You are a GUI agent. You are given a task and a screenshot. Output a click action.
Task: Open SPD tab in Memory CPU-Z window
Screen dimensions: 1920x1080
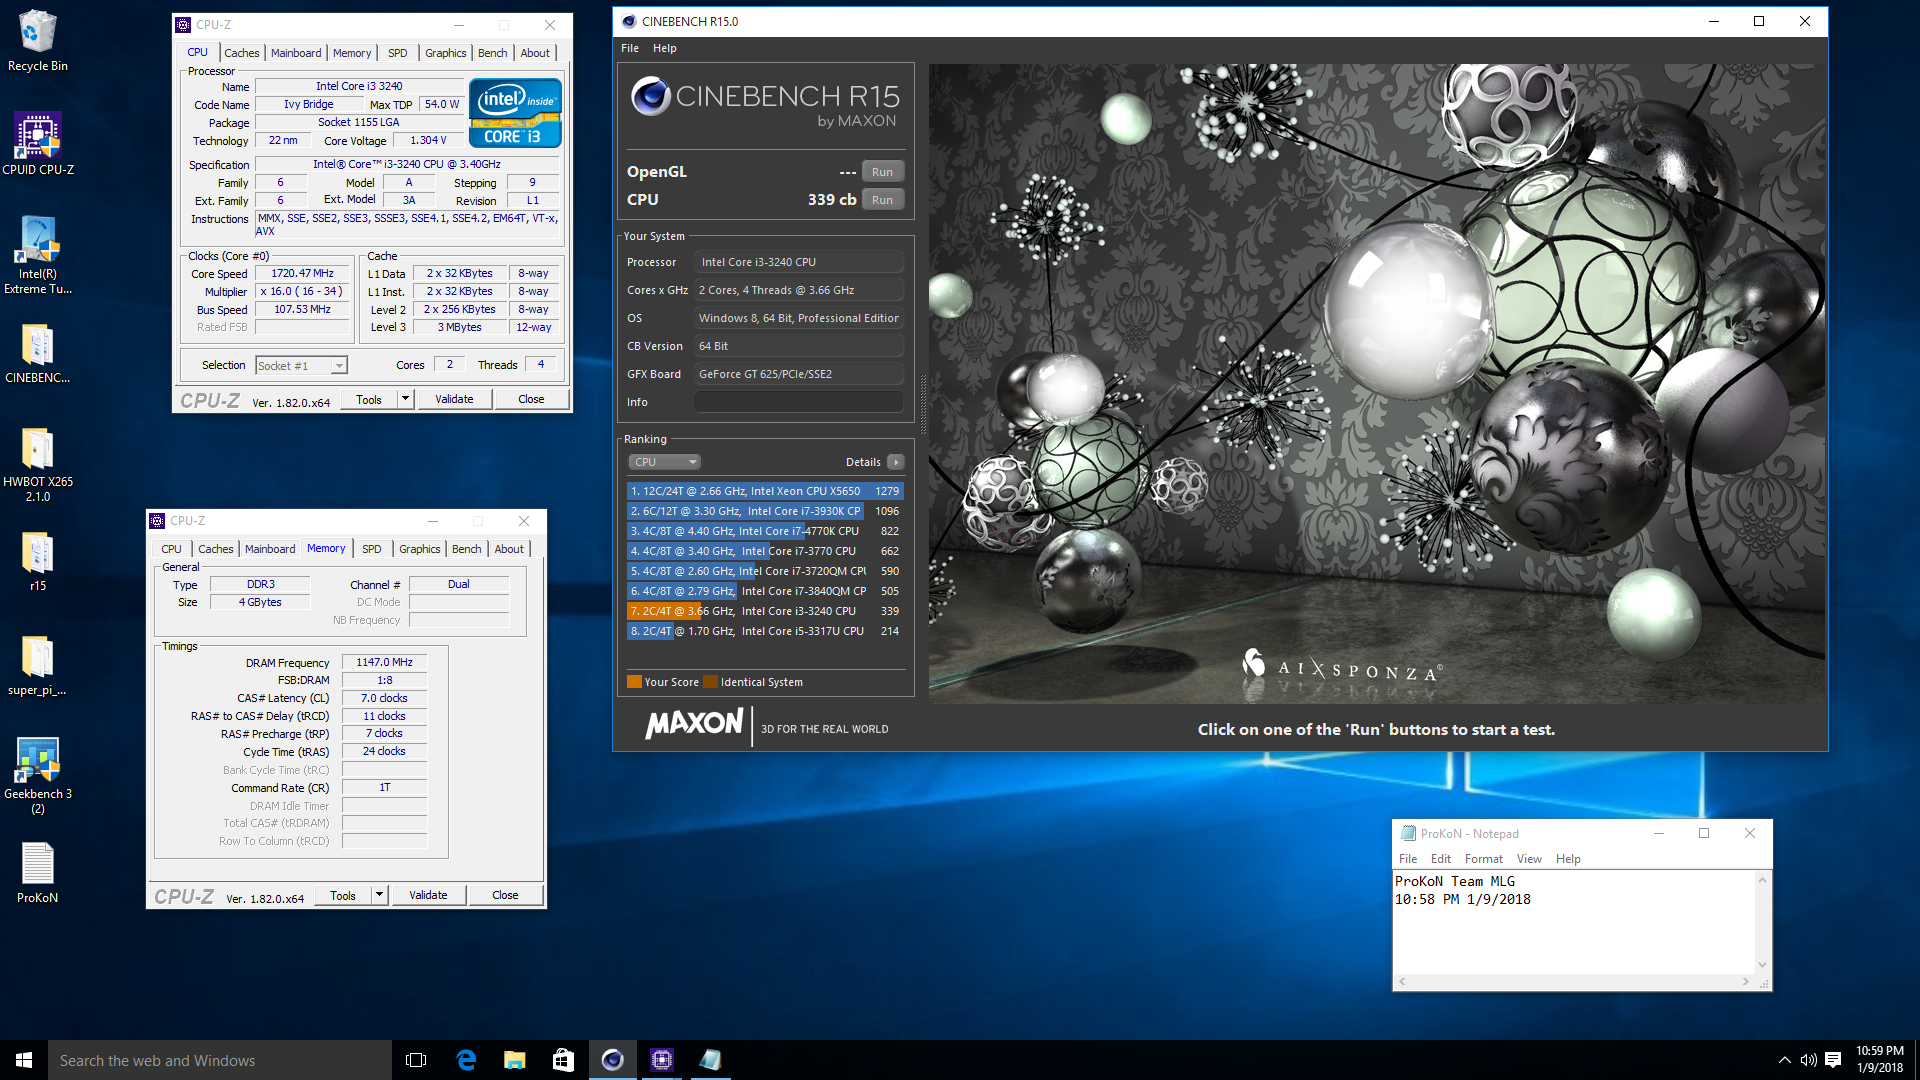[372, 549]
